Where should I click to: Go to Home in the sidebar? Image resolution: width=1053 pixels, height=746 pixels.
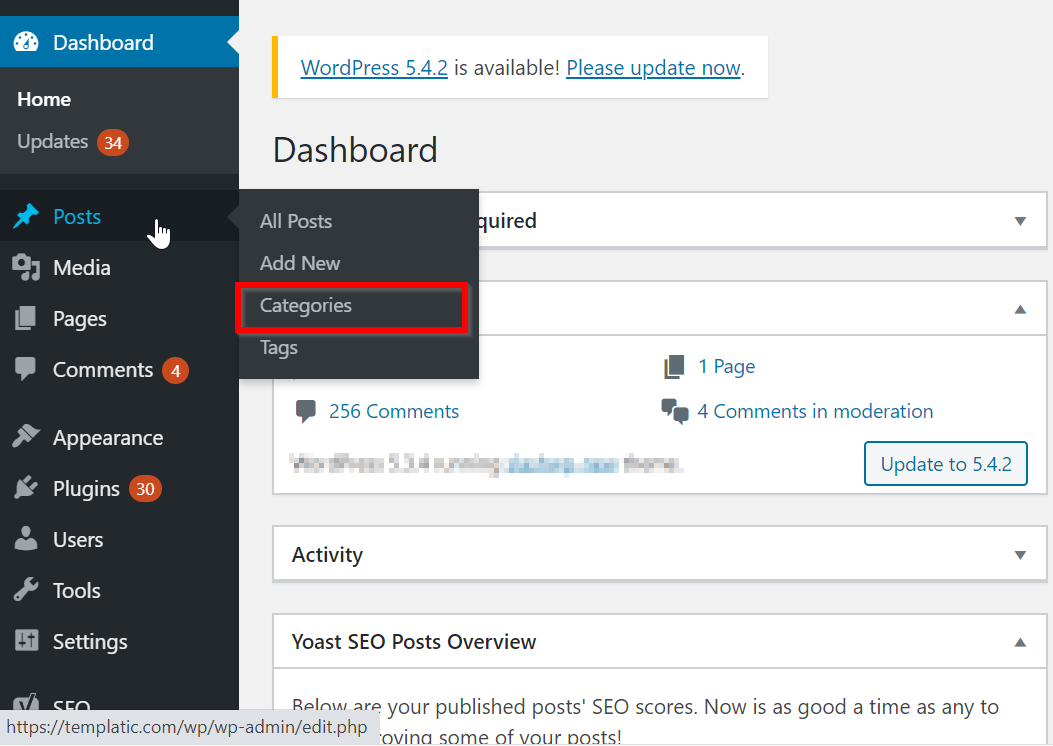tap(44, 99)
